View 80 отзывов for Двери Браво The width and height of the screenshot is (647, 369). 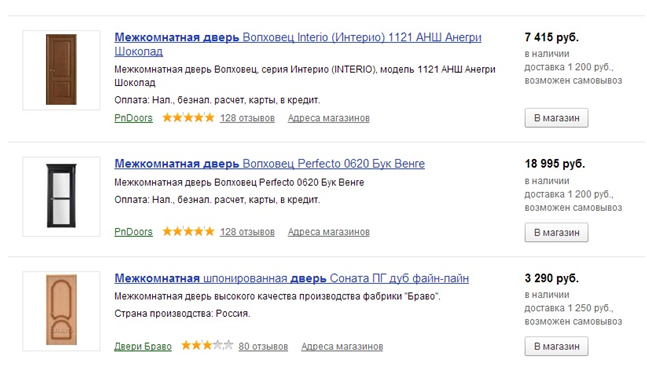(x=263, y=346)
